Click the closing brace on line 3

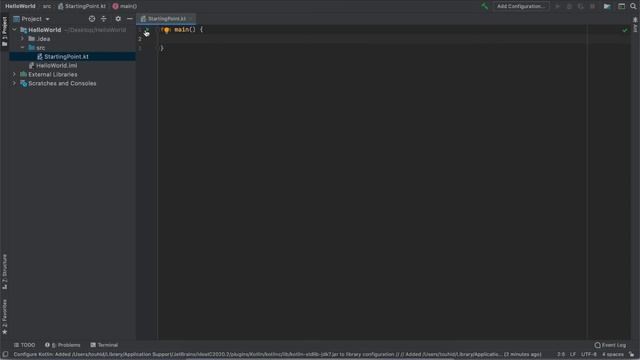point(162,48)
